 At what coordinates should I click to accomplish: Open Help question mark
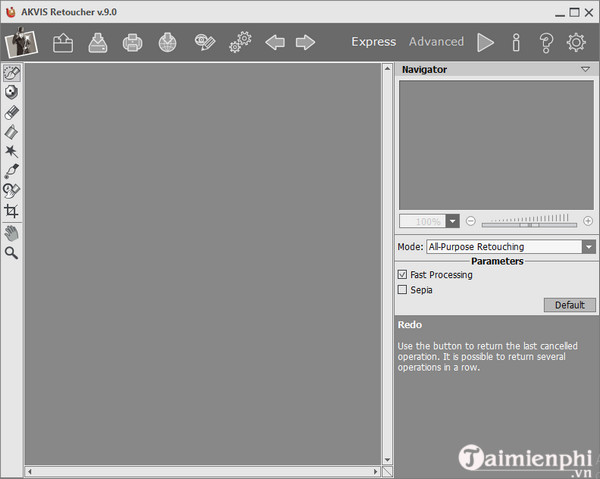tap(546, 43)
